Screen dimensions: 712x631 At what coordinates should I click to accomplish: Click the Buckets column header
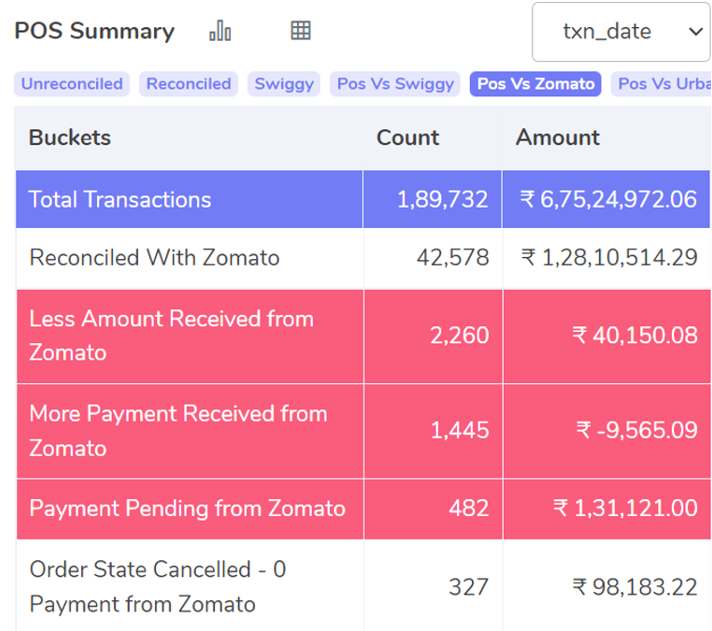click(x=70, y=138)
